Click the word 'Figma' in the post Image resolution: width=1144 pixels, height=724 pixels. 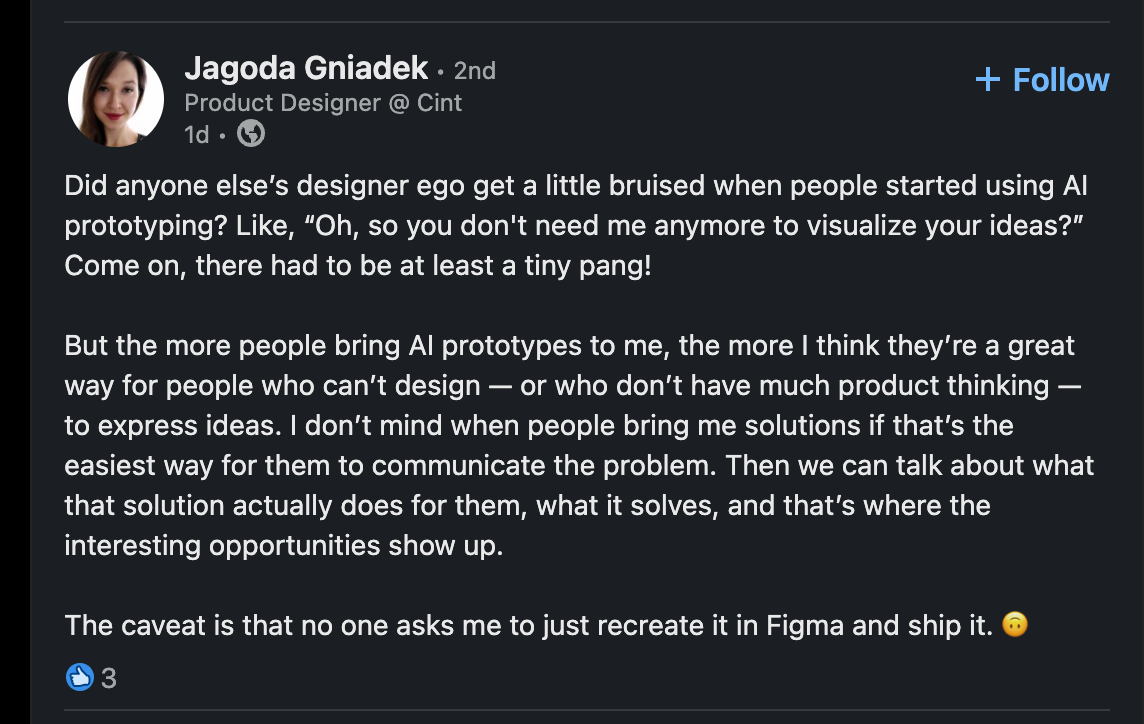point(806,626)
